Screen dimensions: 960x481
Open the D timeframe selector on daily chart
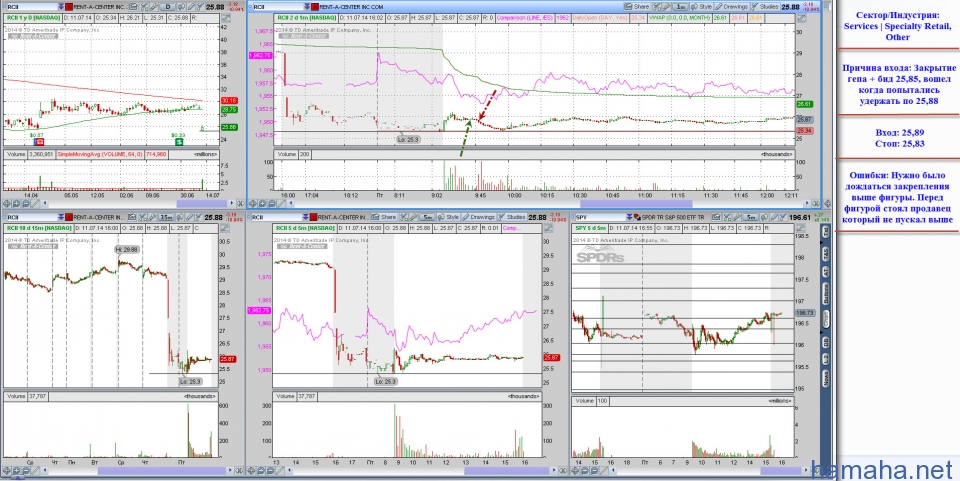tap(167, 7)
